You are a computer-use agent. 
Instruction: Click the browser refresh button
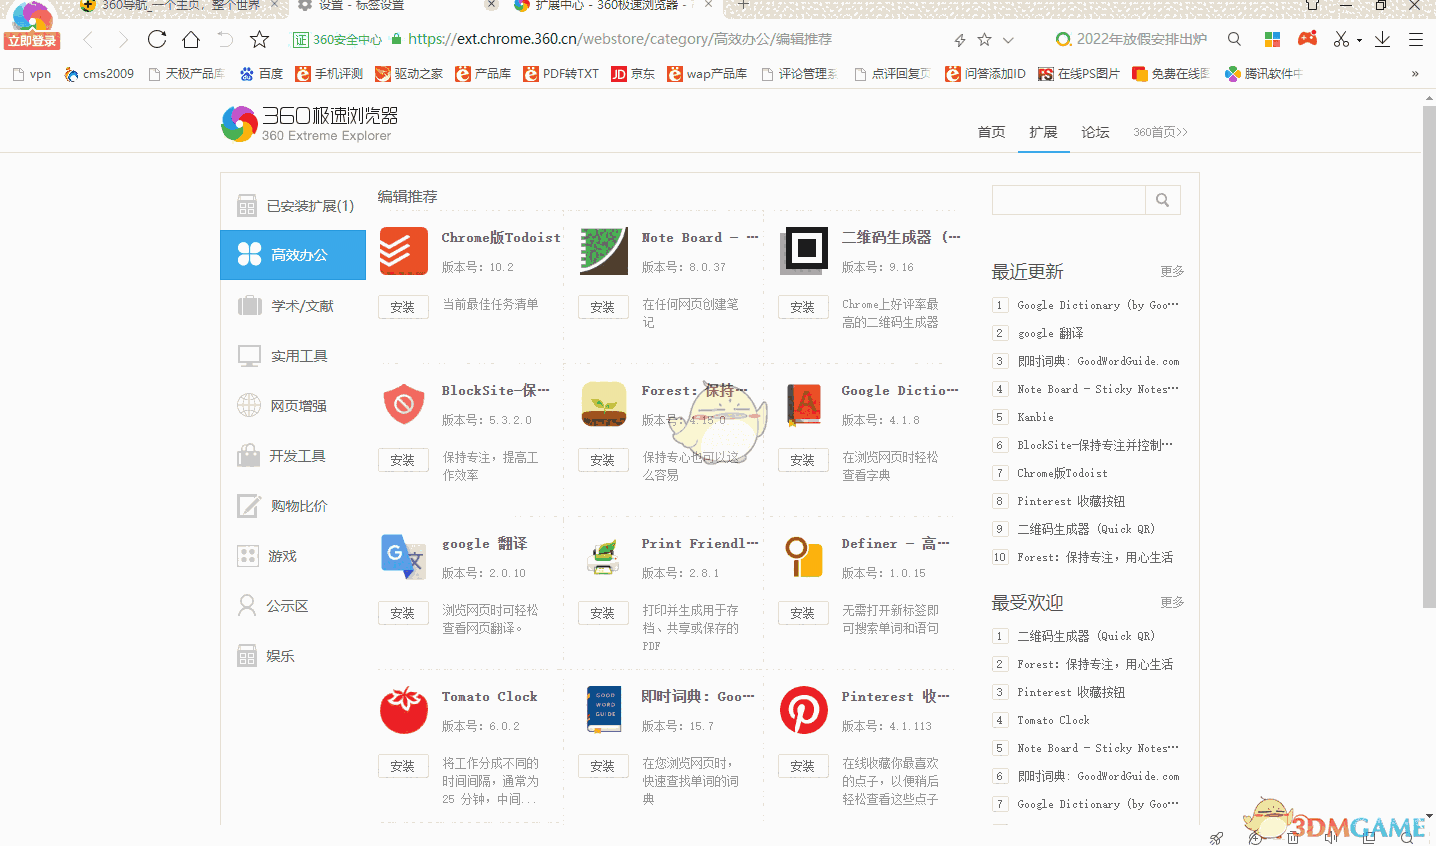pyautogui.click(x=157, y=39)
